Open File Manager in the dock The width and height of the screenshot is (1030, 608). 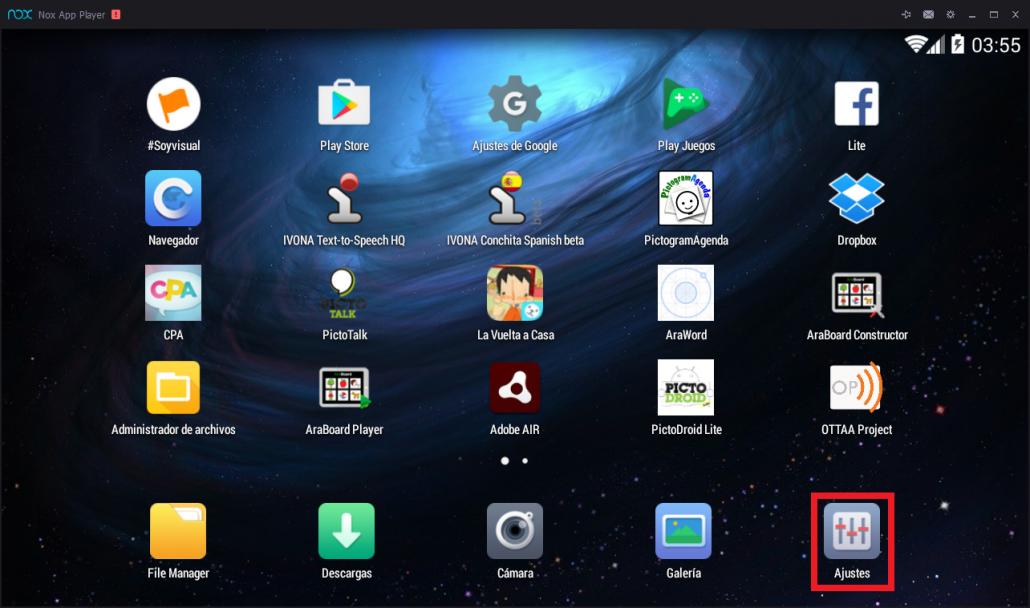[178, 531]
